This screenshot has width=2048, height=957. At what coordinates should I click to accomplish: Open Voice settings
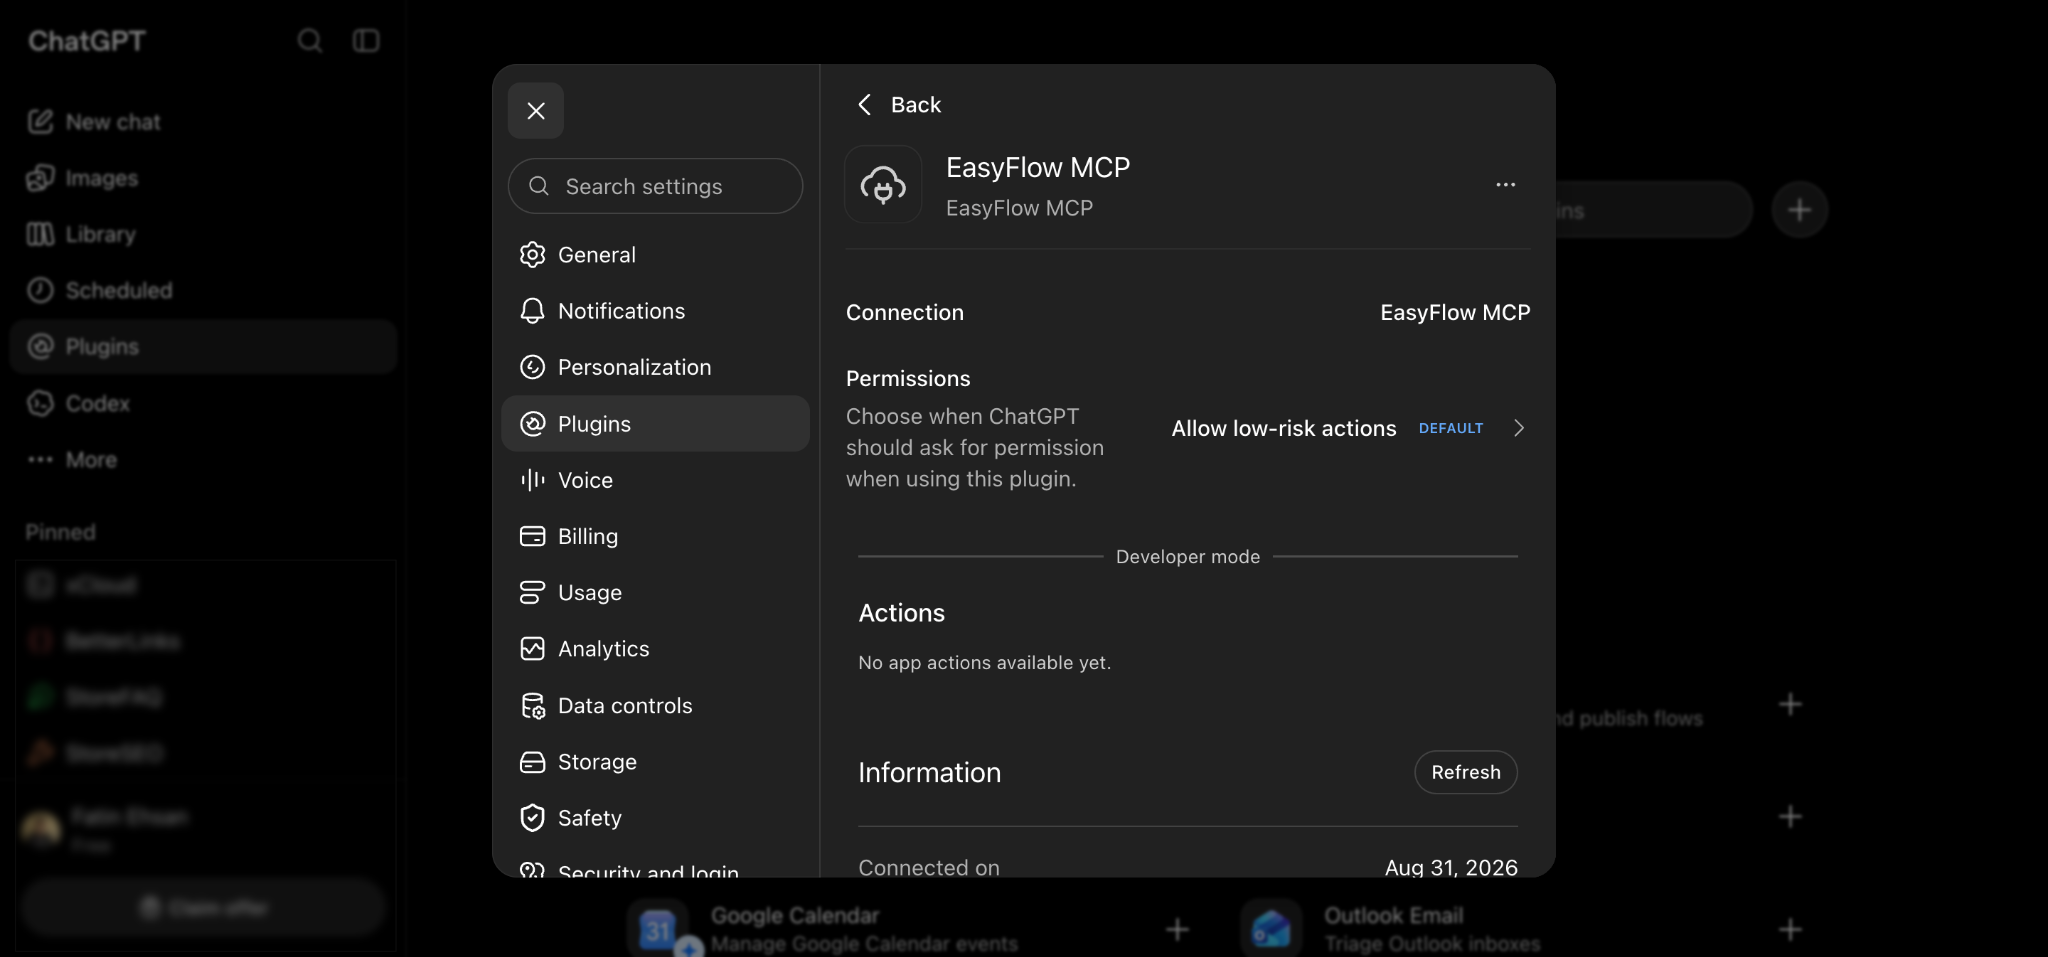pos(655,480)
